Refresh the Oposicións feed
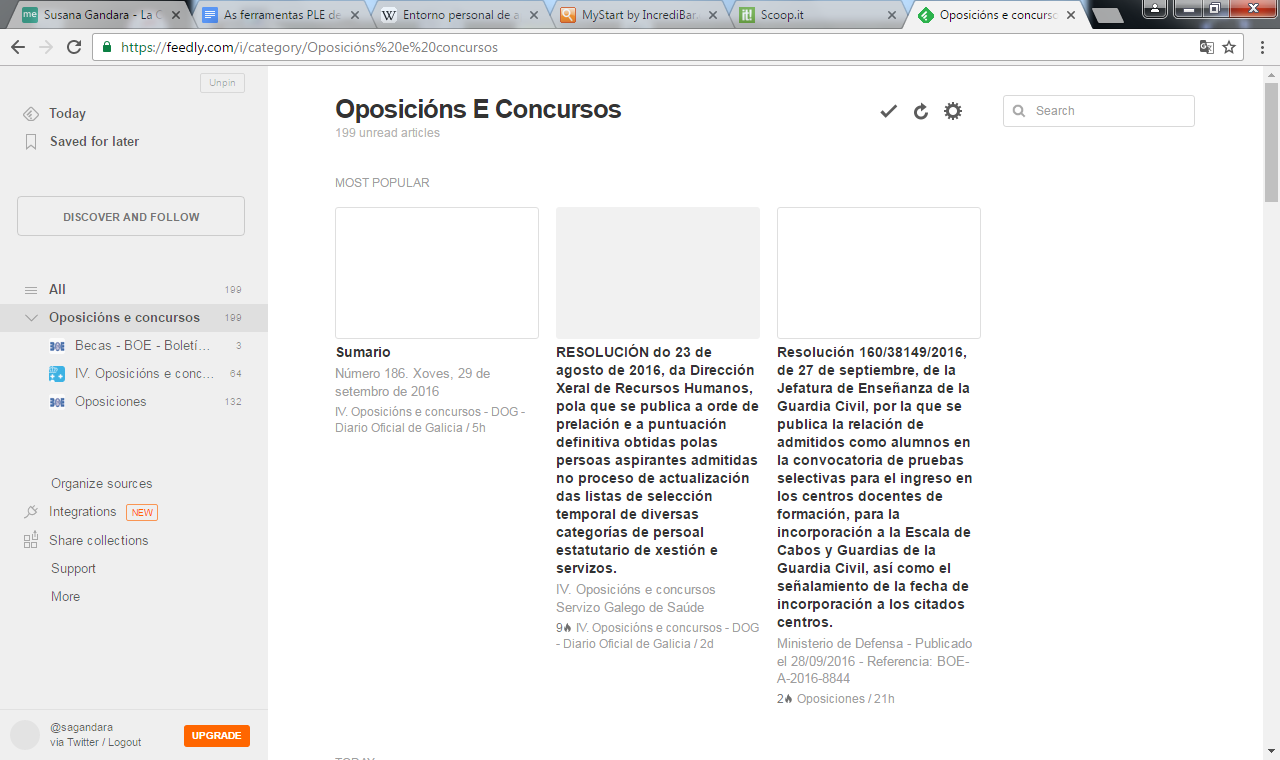Image resolution: width=1280 pixels, height=760 pixels. click(921, 111)
